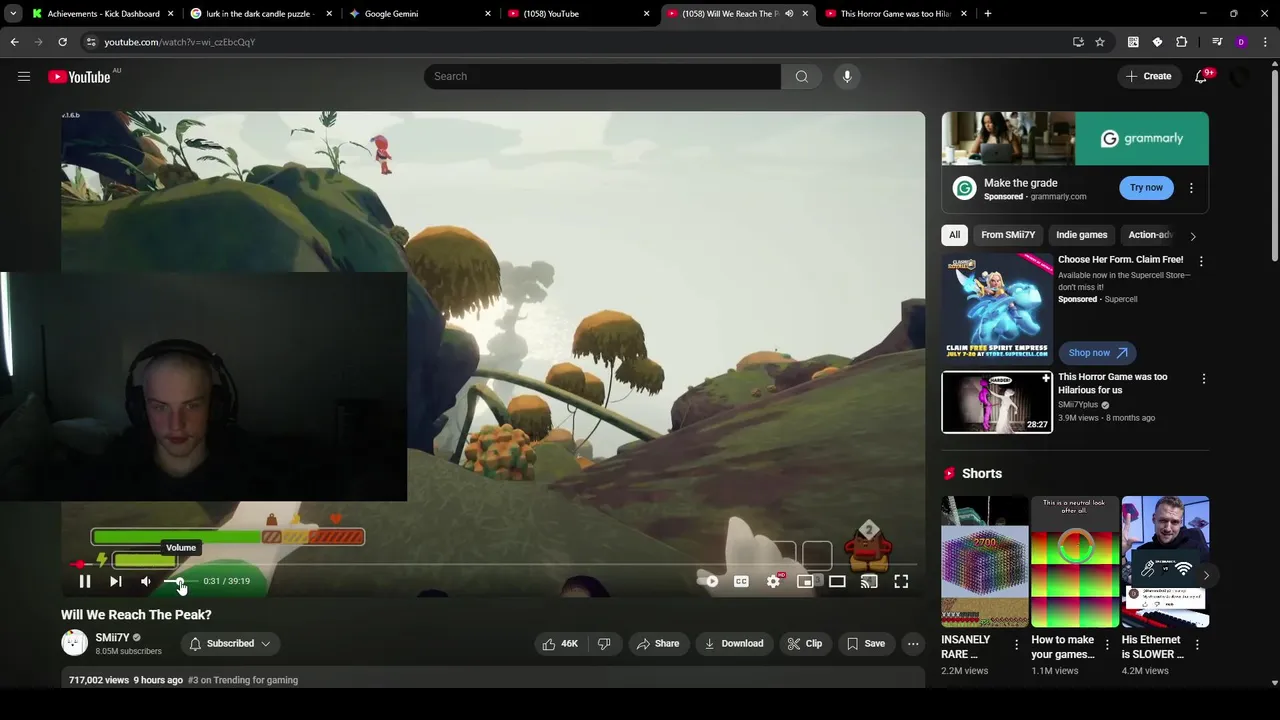The height and width of the screenshot is (720, 1280).
Task: Mute tab audio icon on playing tab
Action: coord(789,14)
